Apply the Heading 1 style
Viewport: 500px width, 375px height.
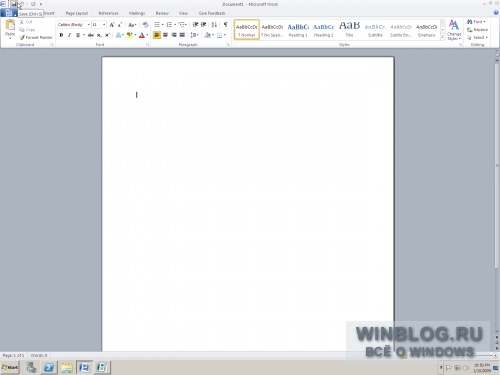(x=298, y=30)
